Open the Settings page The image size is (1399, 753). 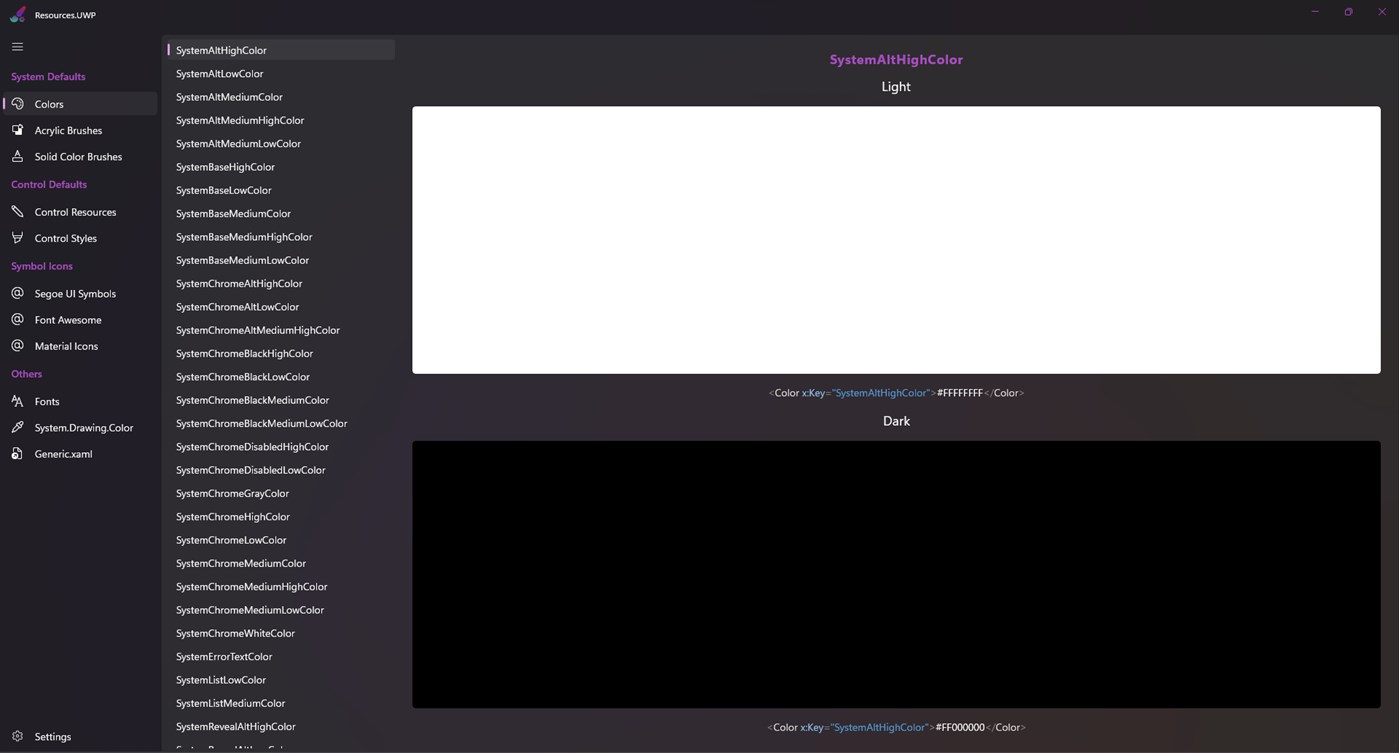click(79, 737)
